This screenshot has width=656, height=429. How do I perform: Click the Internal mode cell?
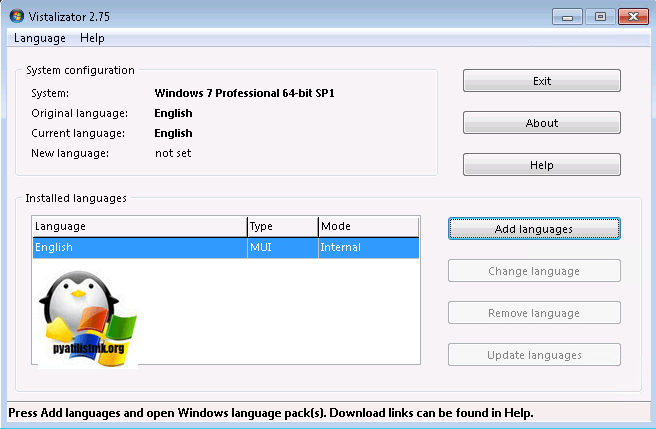pos(369,247)
